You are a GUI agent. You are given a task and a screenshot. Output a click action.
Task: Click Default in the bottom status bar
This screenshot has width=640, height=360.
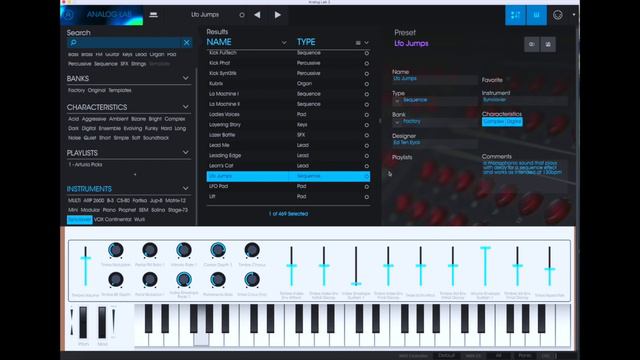[446, 356]
